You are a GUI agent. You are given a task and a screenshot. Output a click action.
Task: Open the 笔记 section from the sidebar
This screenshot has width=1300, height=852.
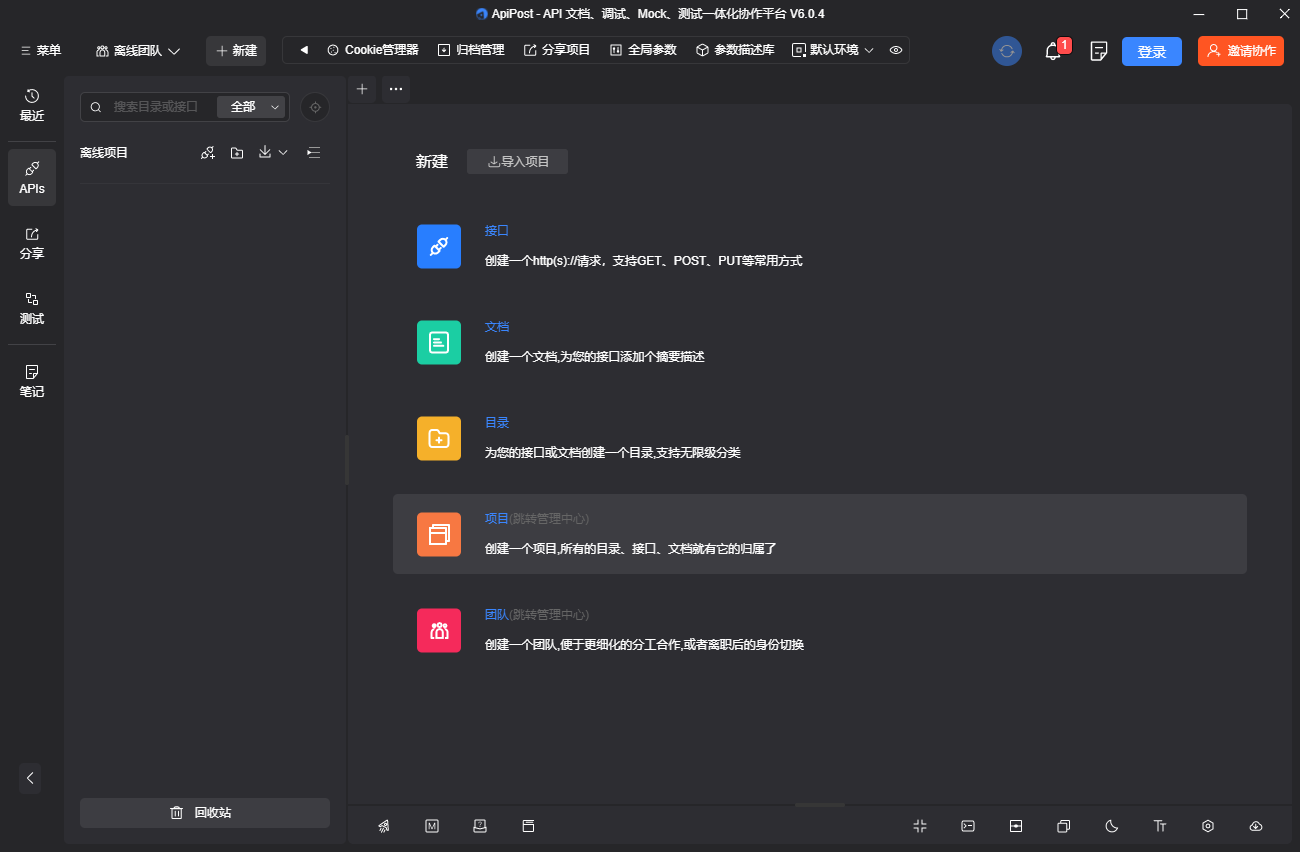31,381
